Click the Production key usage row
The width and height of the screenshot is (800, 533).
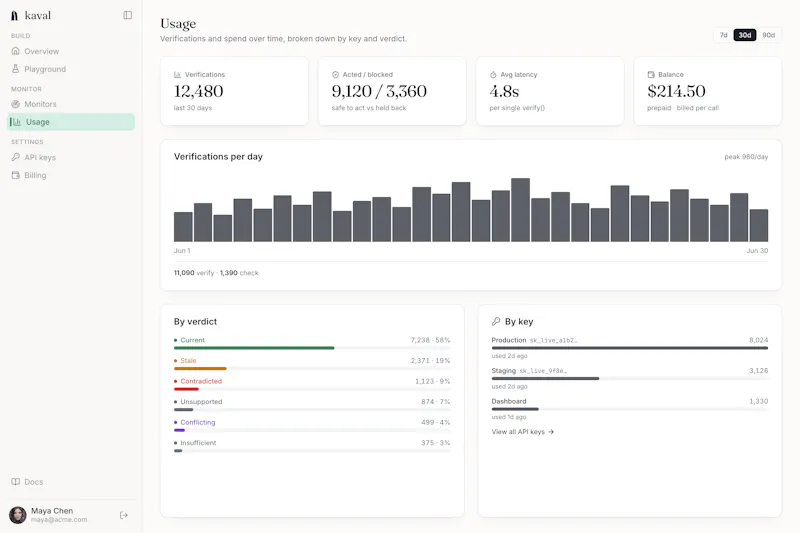click(x=630, y=347)
